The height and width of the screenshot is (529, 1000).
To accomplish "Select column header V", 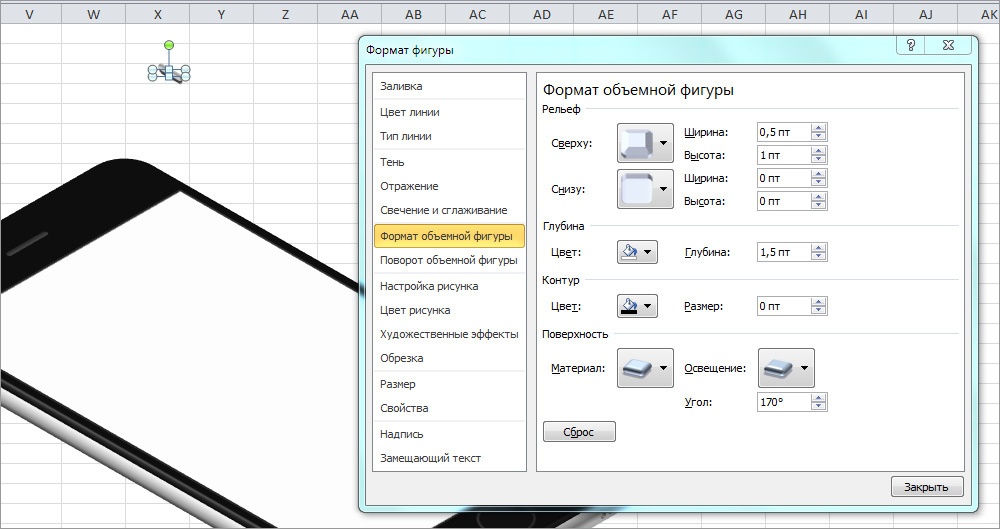I will (x=30, y=14).
